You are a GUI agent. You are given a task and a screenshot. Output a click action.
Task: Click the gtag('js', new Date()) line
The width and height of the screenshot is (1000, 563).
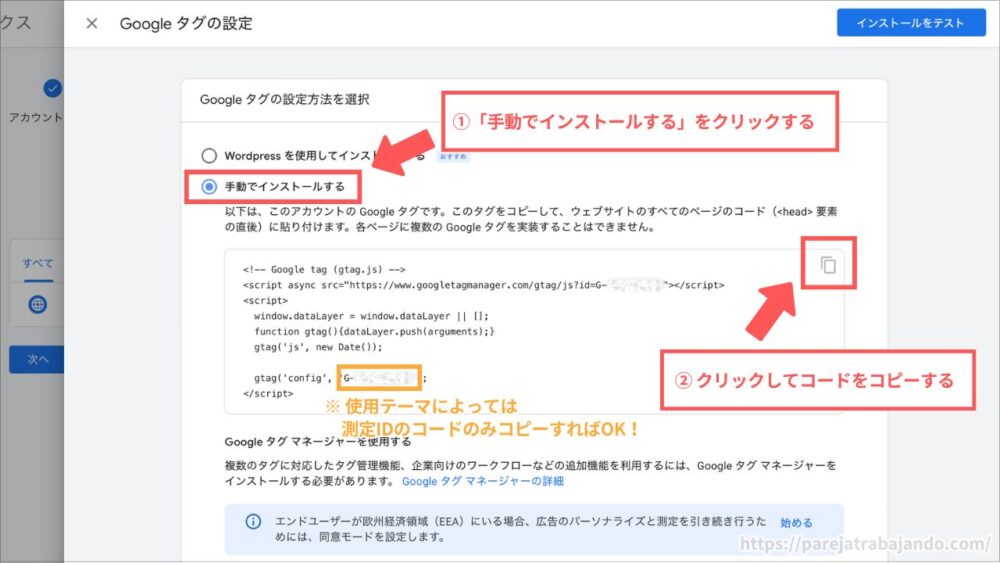pos(318,347)
